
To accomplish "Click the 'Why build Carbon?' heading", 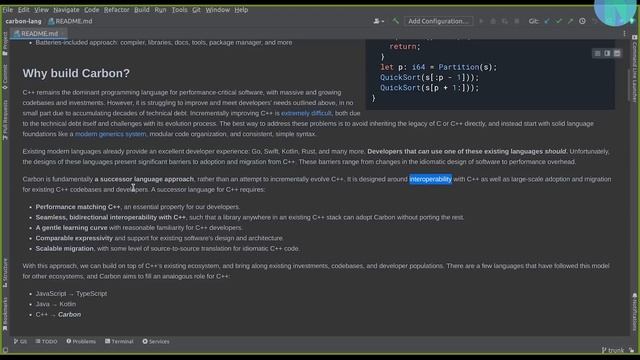I will point(76,73).
